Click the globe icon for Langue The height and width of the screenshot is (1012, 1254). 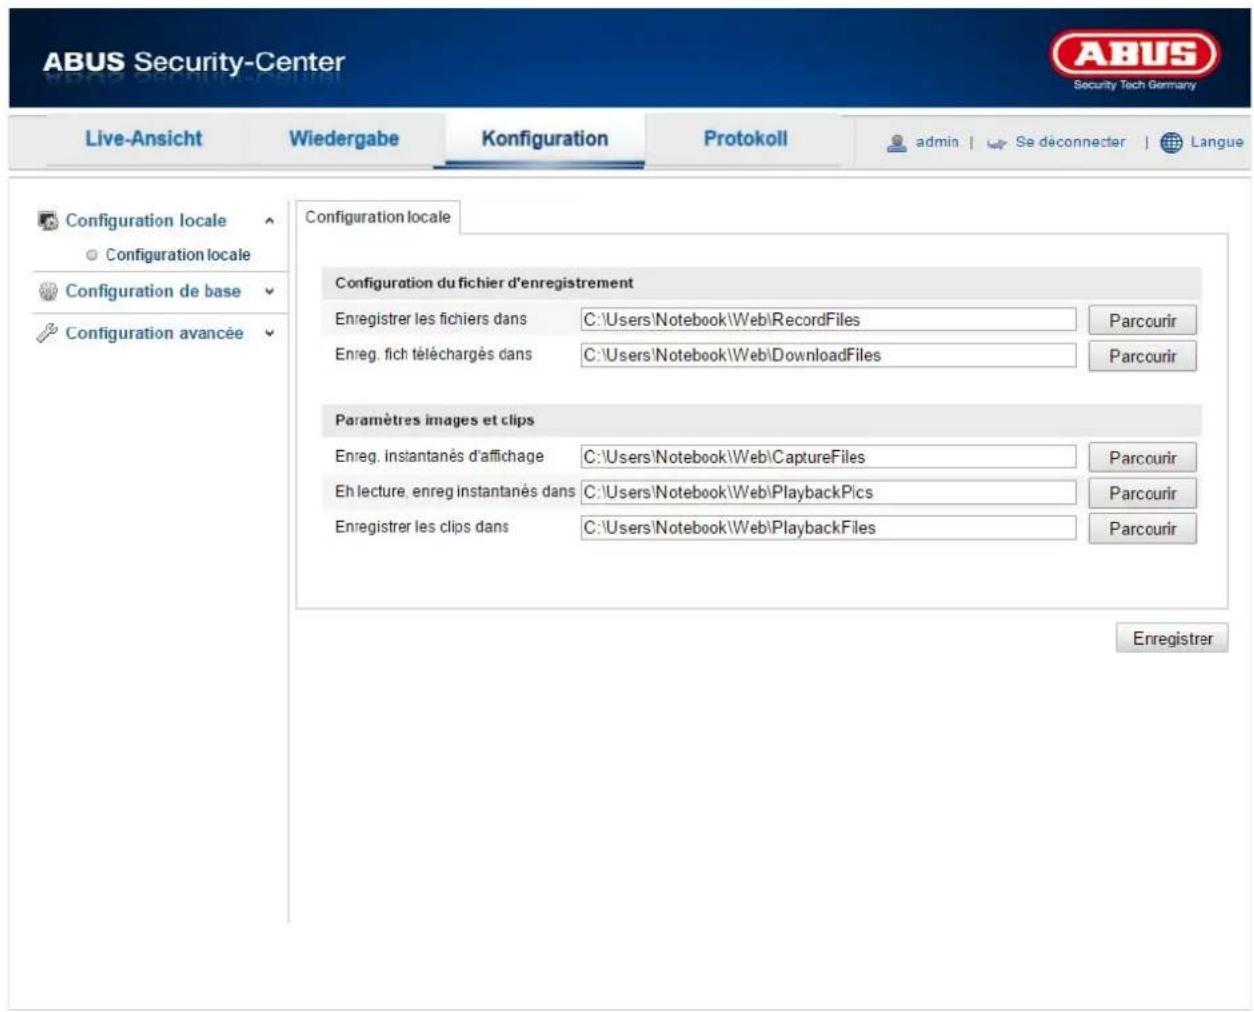[x=1171, y=142]
